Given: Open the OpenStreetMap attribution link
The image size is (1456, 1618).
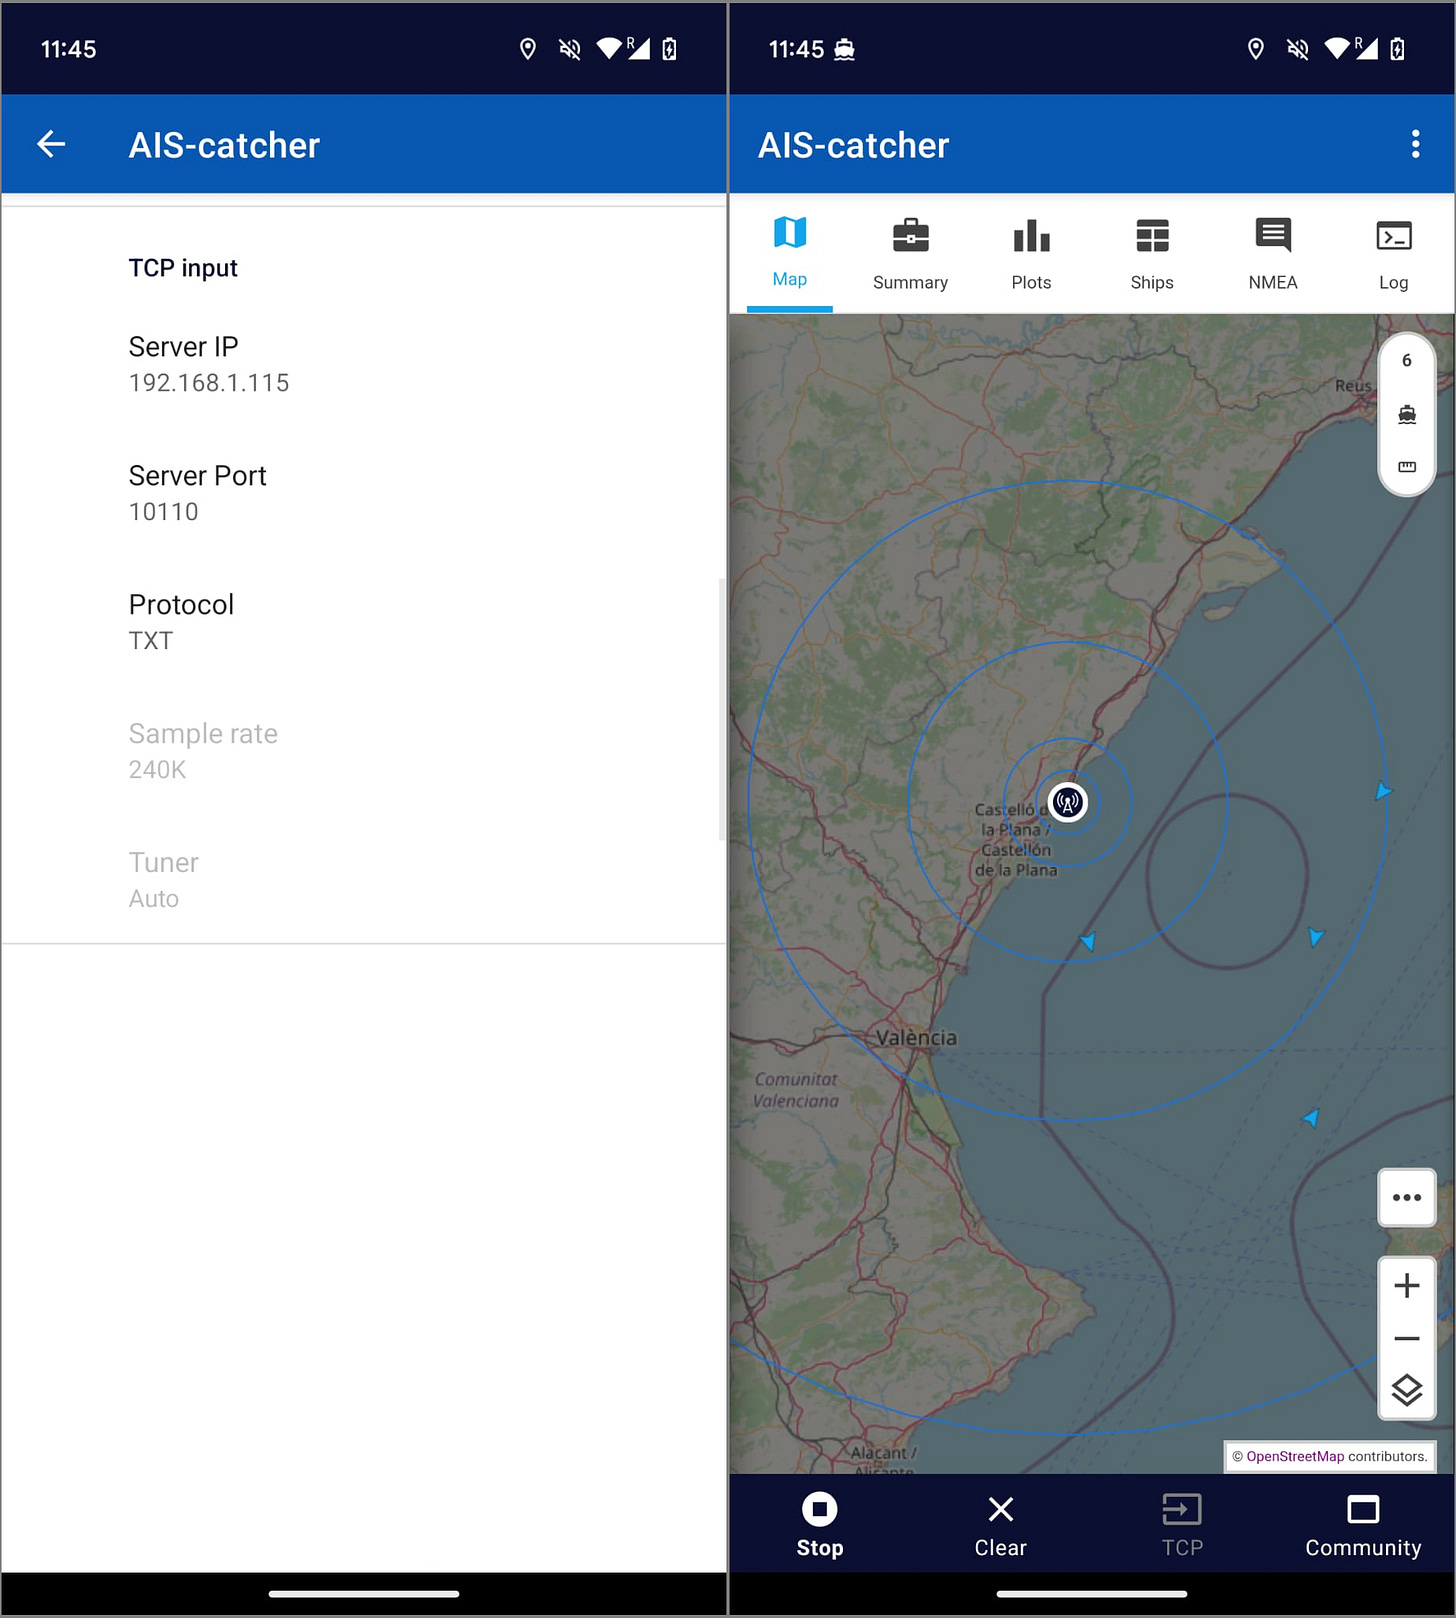Looking at the screenshot, I should [x=1294, y=1456].
